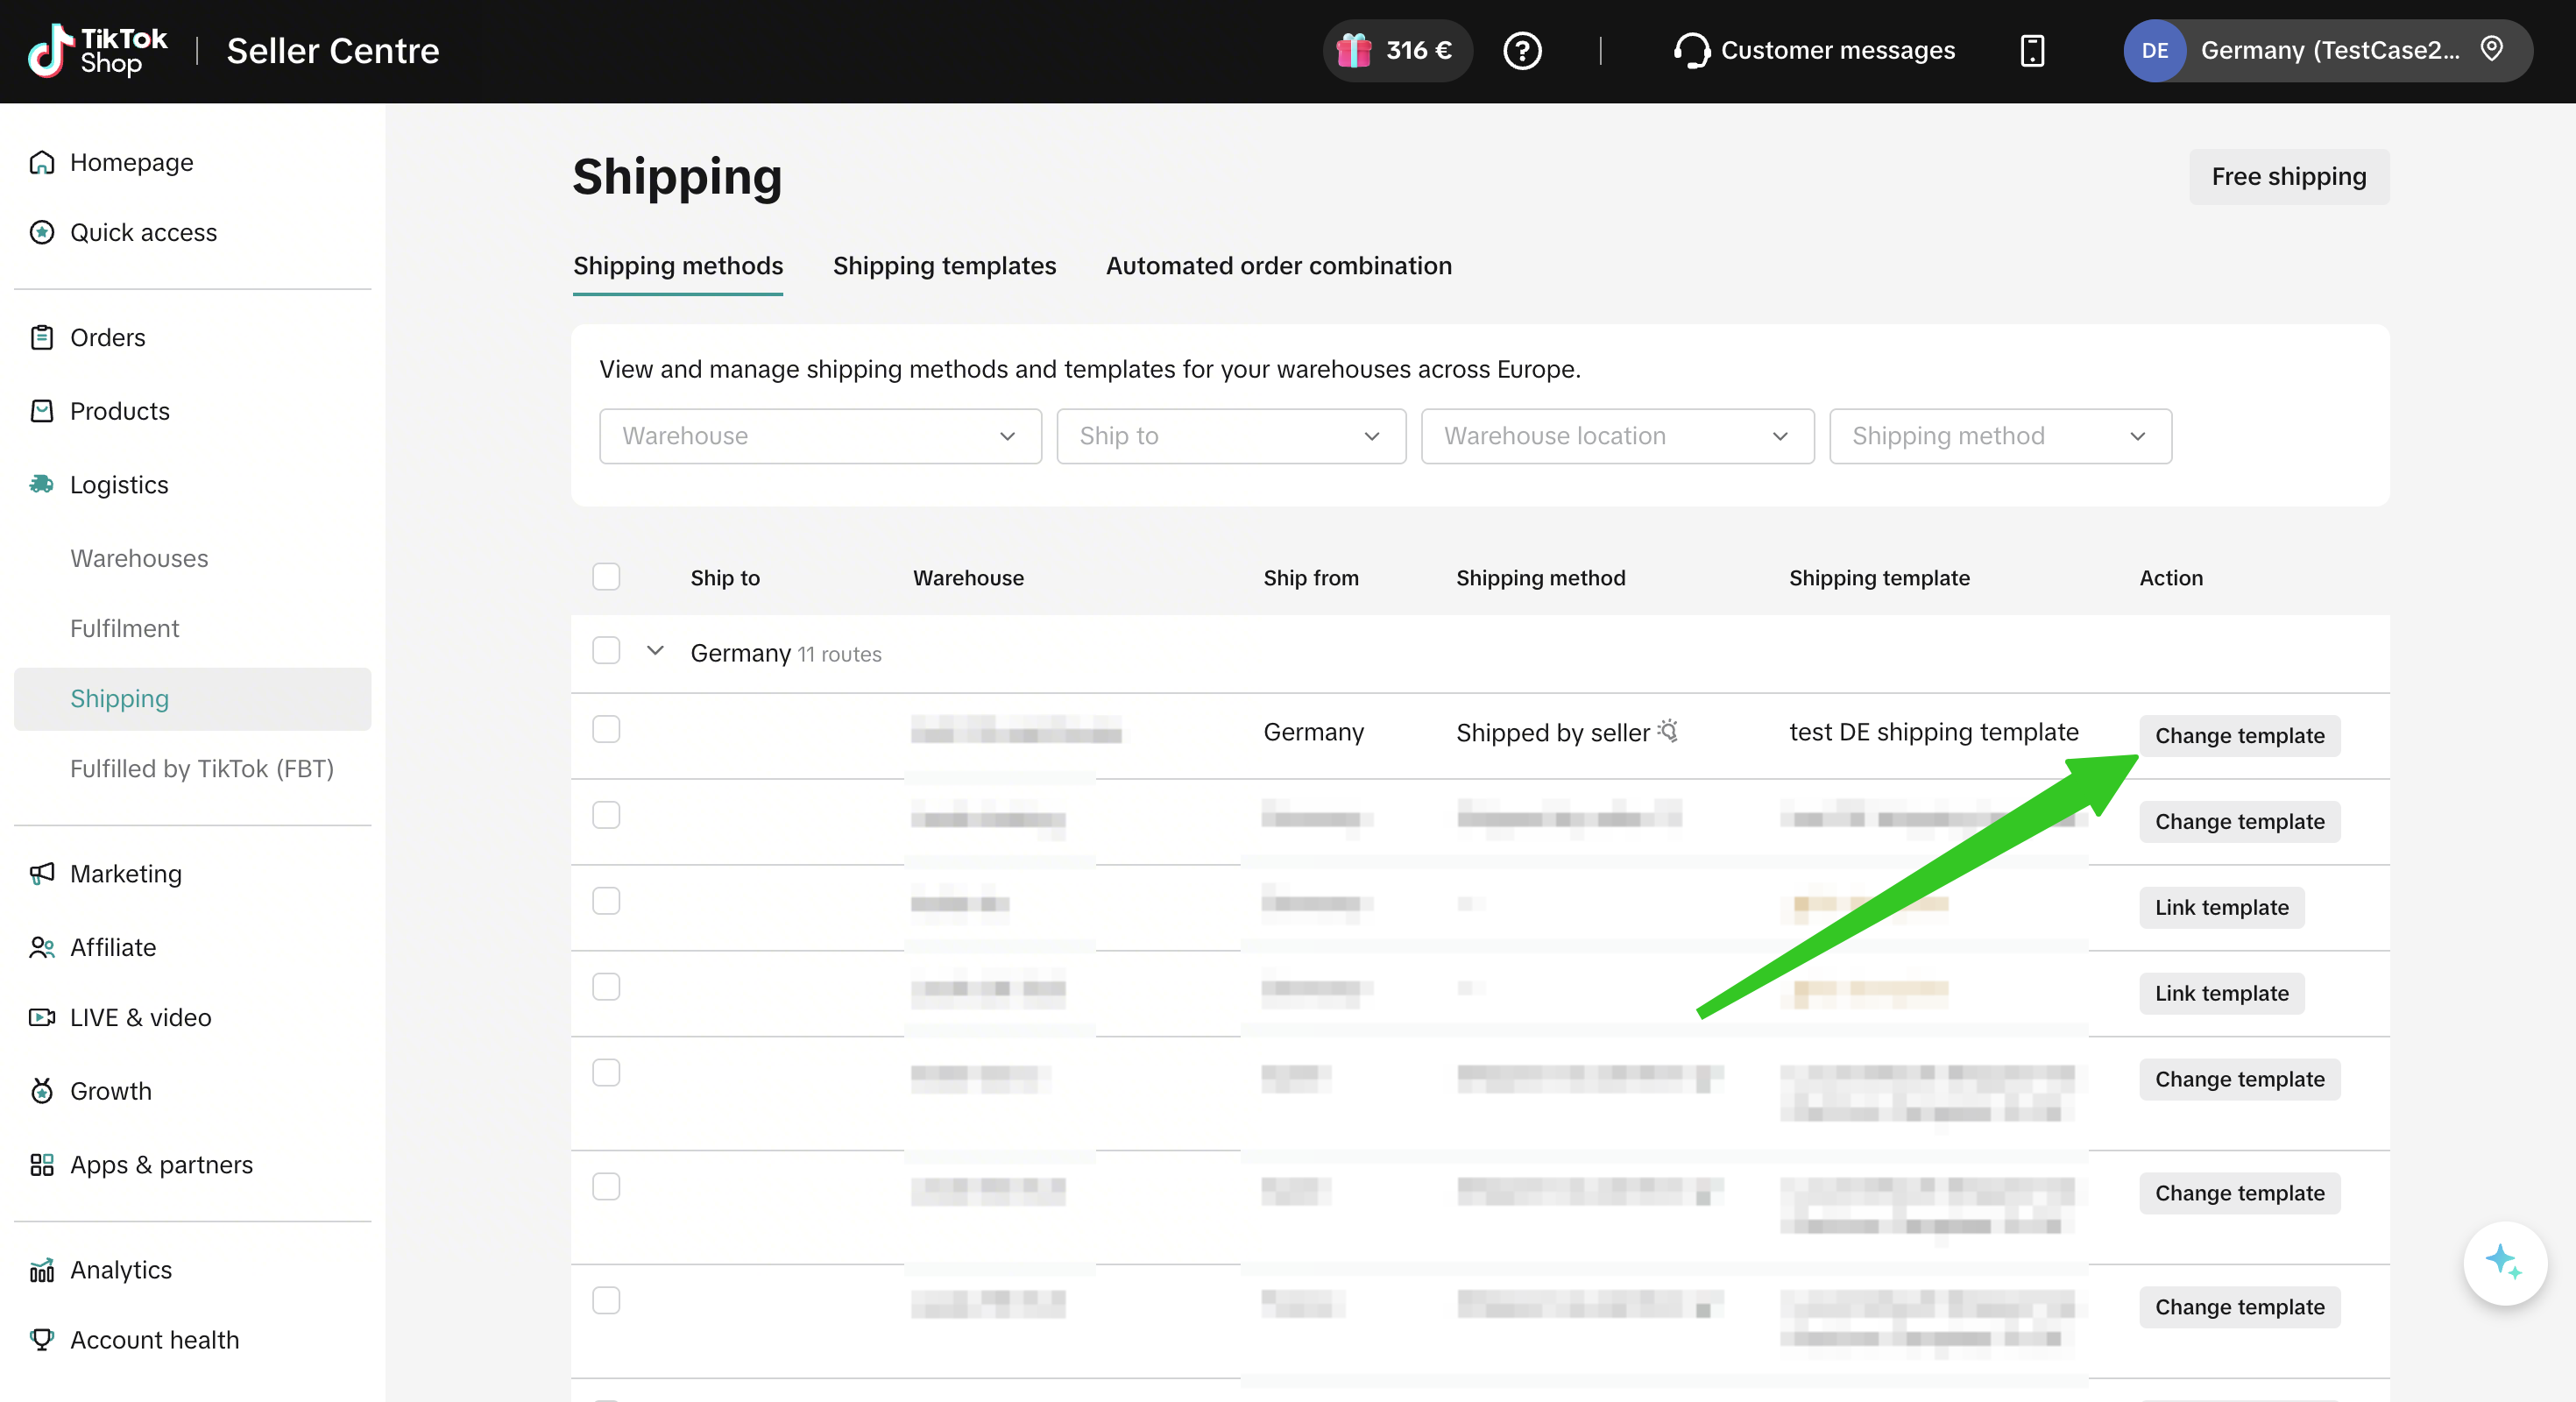This screenshot has width=2576, height=1402.
Task: Tick checkbox for test DE shipping template row
Action: coord(606,729)
